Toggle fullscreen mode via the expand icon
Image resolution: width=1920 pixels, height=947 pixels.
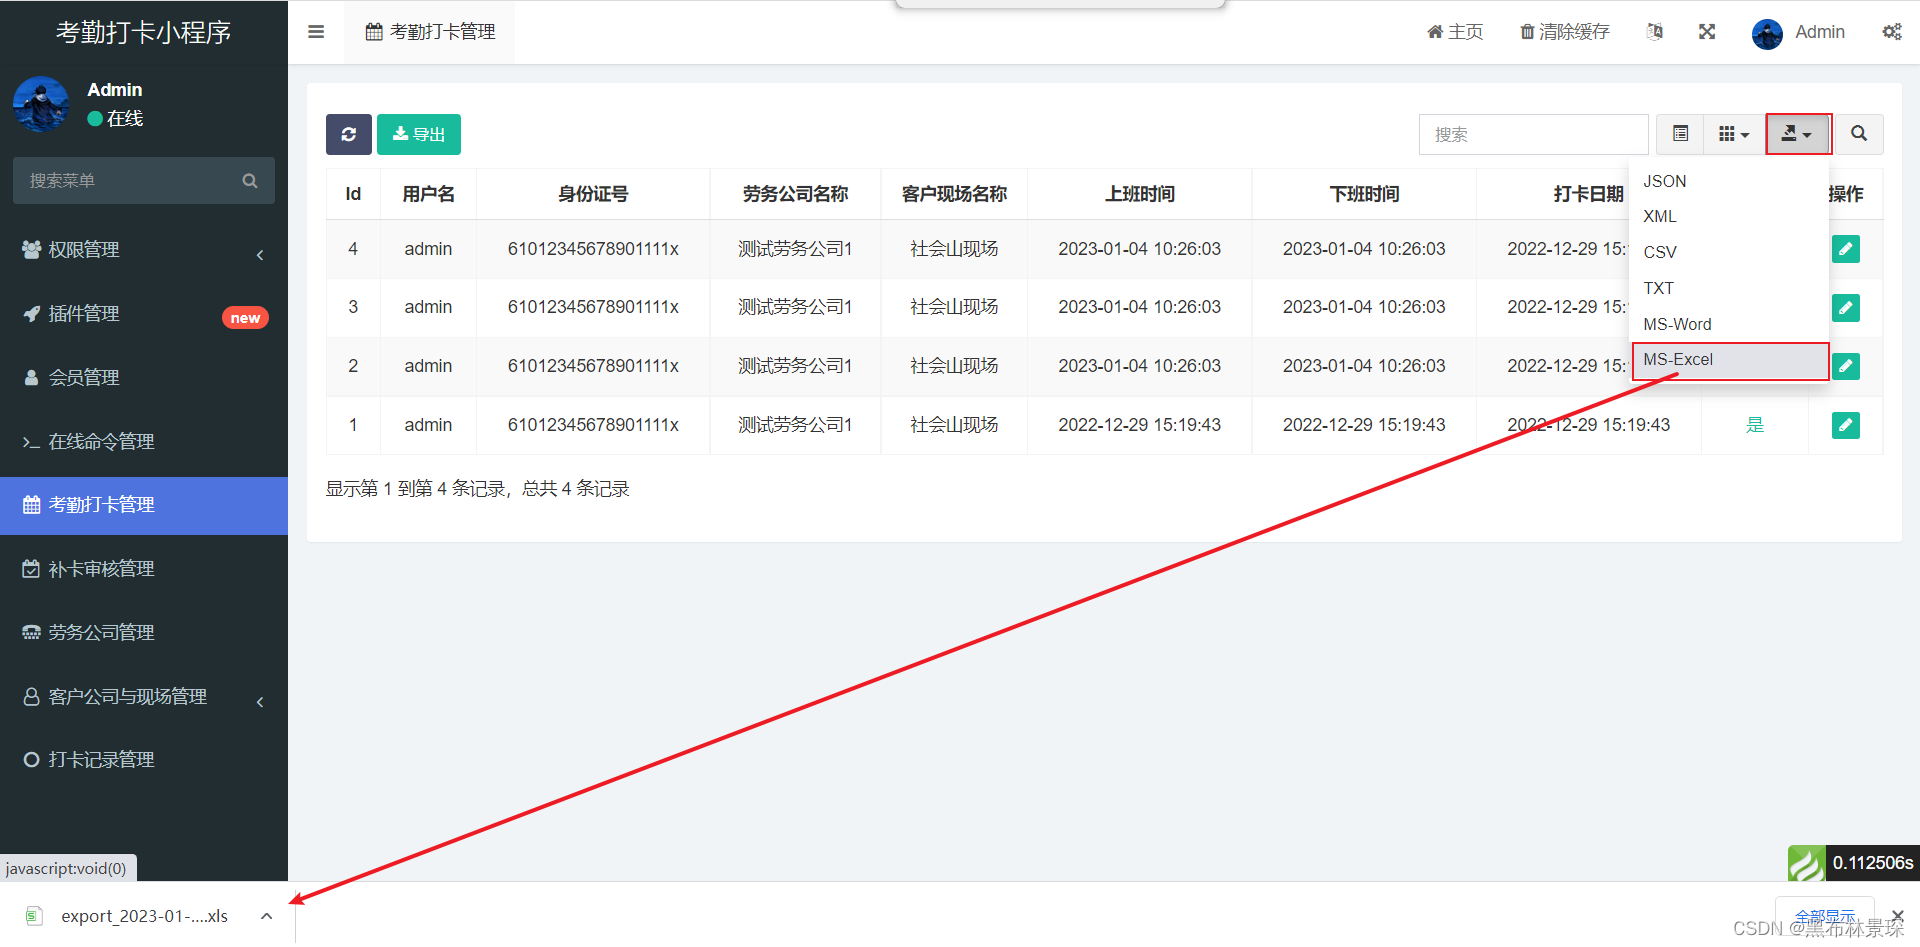click(1707, 31)
